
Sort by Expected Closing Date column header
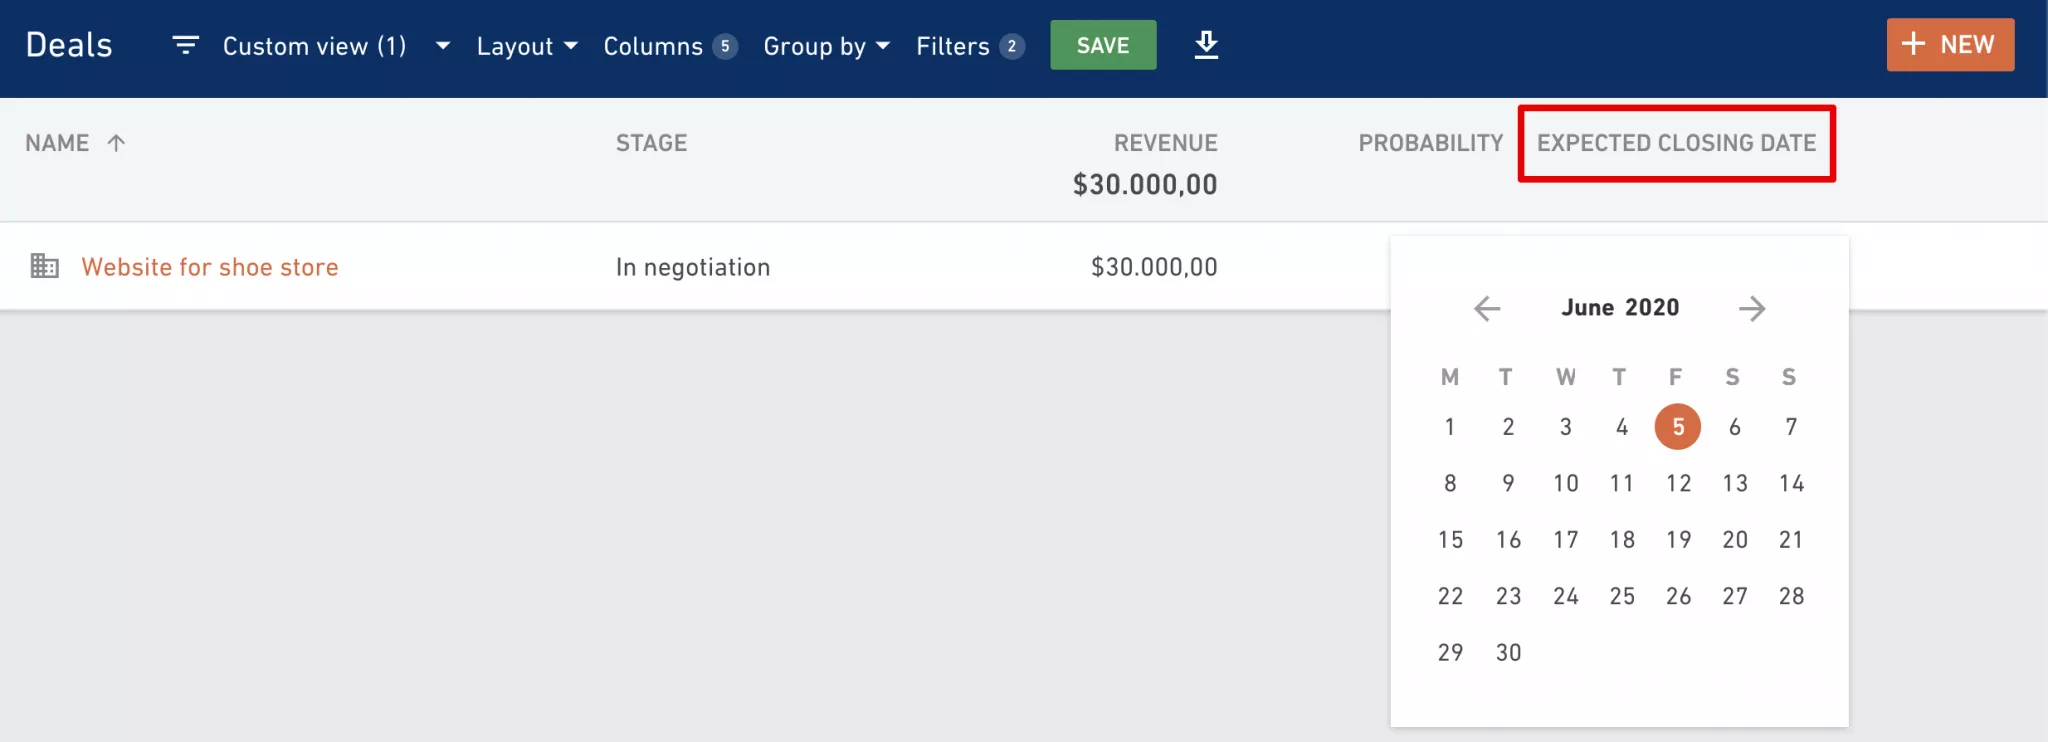point(1676,143)
